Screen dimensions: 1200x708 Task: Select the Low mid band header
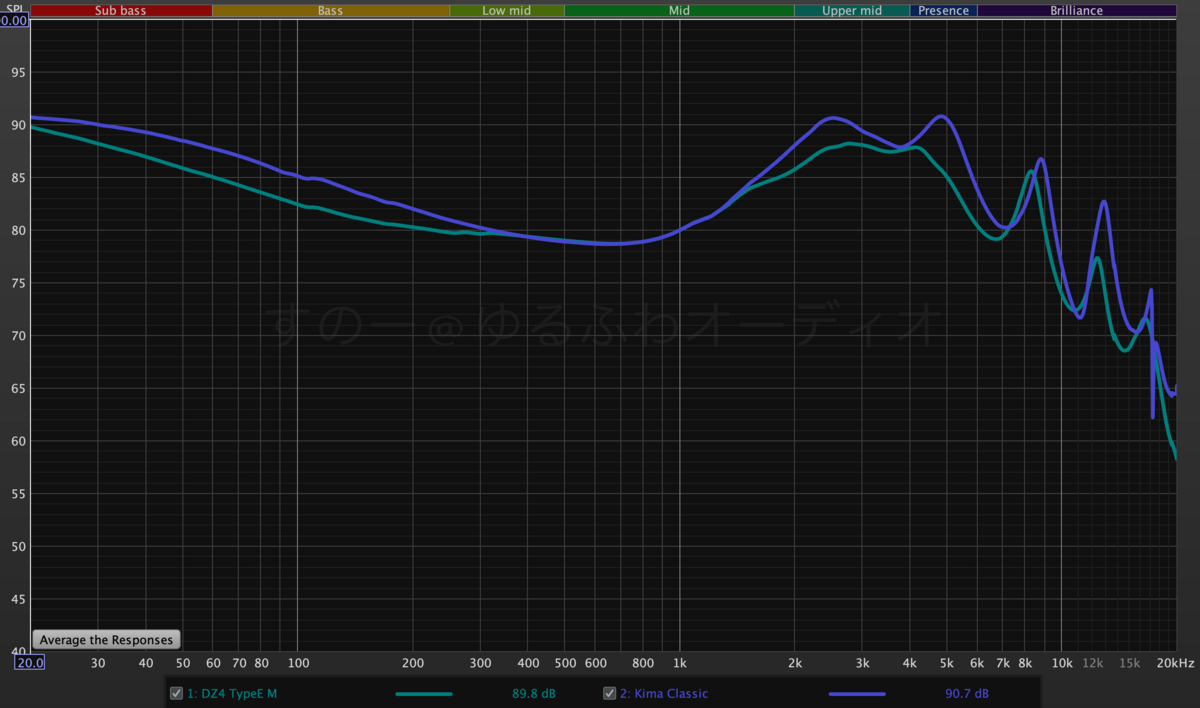point(507,10)
